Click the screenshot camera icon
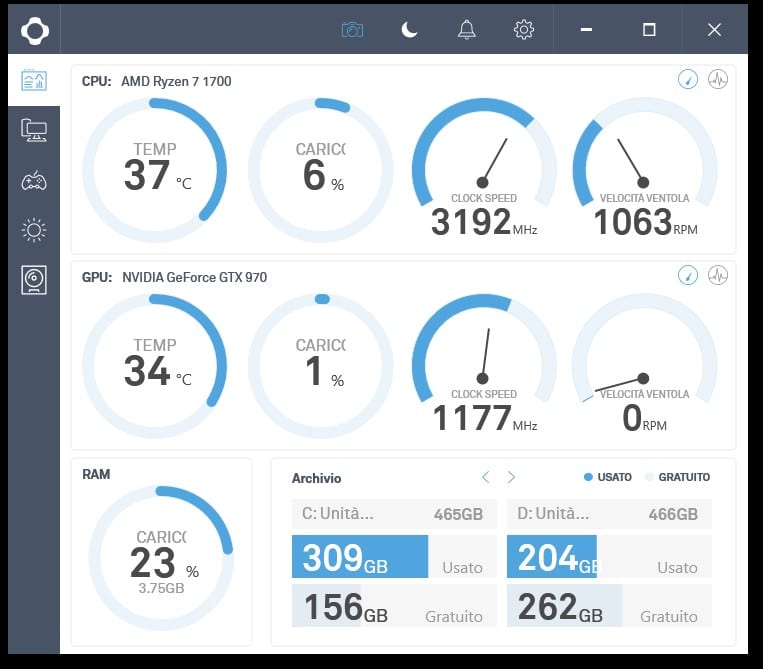This screenshot has width=763, height=669. pyautogui.click(x=352, y=30)
